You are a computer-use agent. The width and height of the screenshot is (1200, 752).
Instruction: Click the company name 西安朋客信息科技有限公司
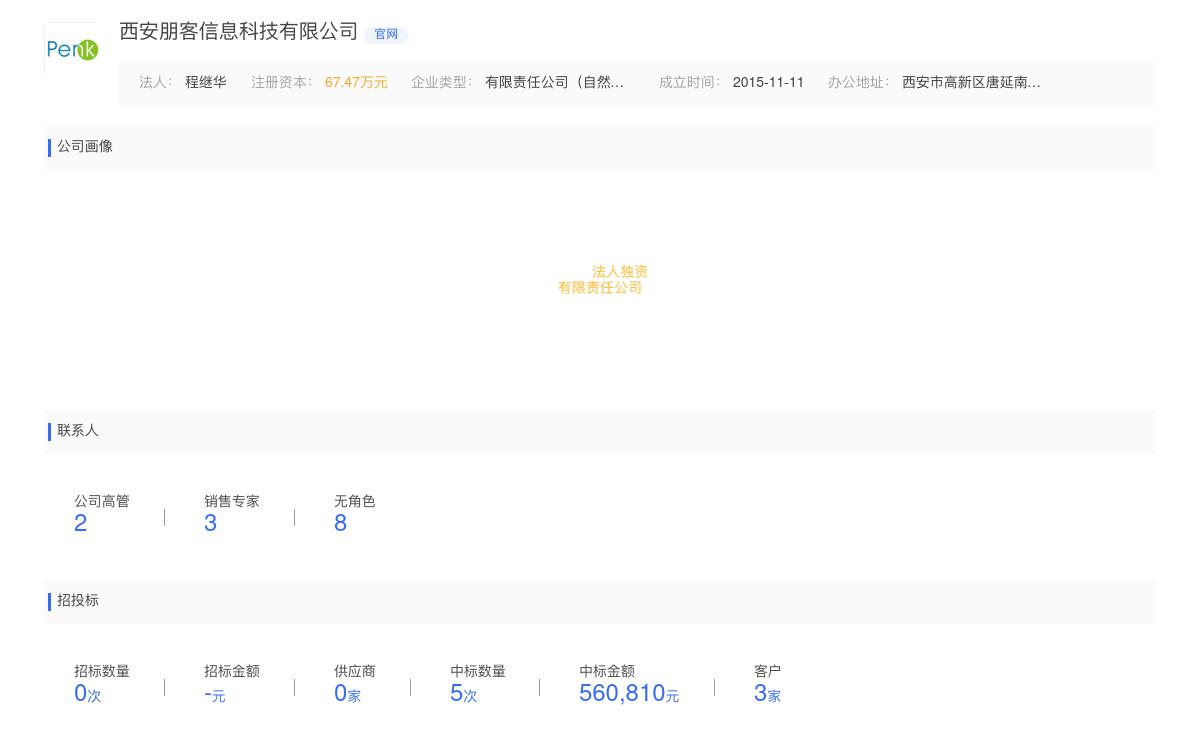point(237,32)
